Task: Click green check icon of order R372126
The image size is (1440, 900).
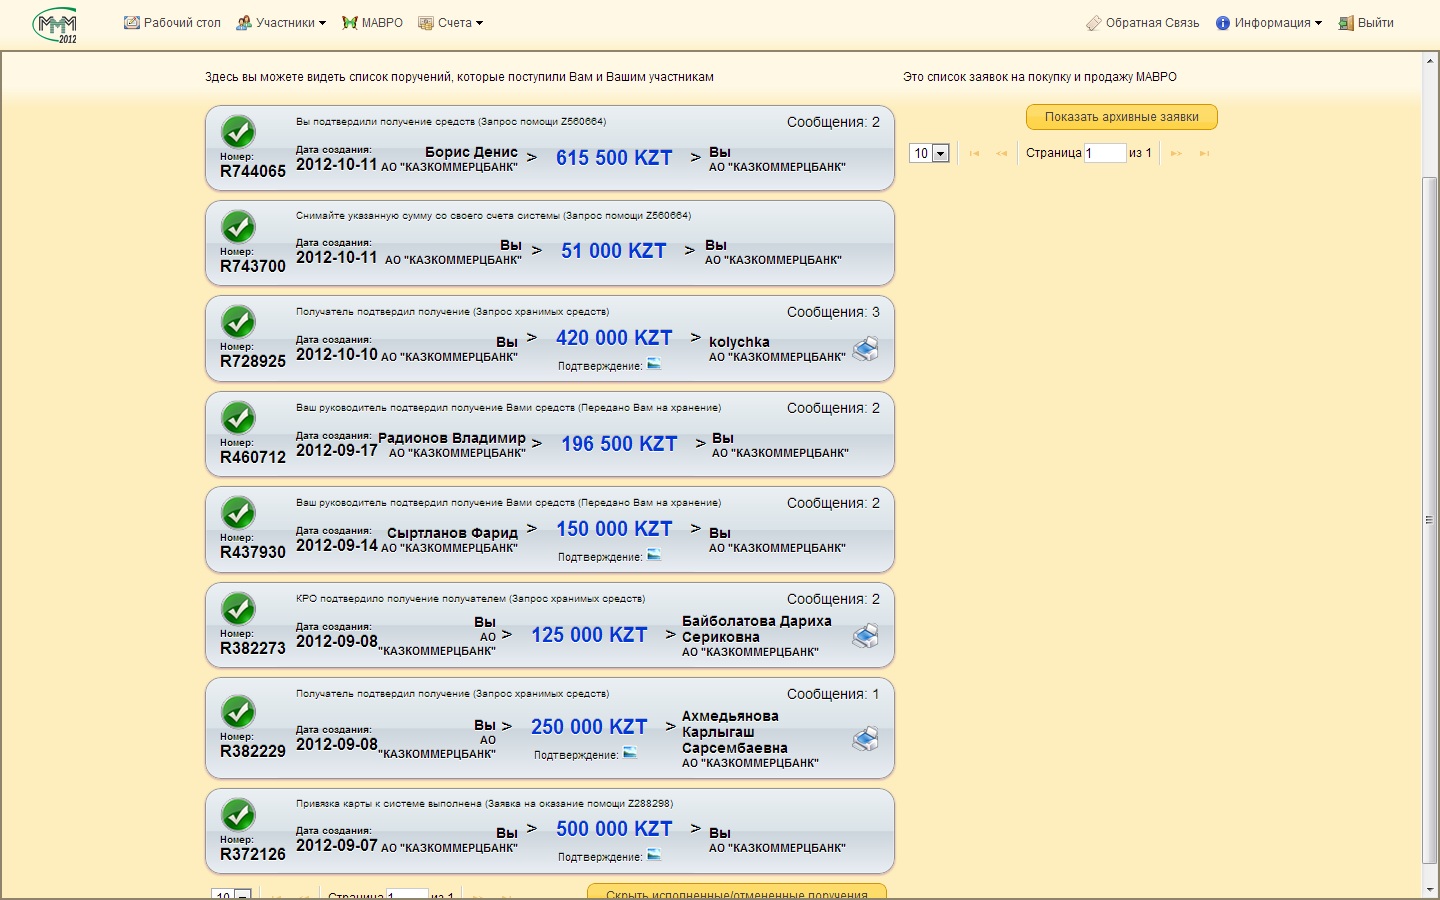Action: tap(238, 815)
